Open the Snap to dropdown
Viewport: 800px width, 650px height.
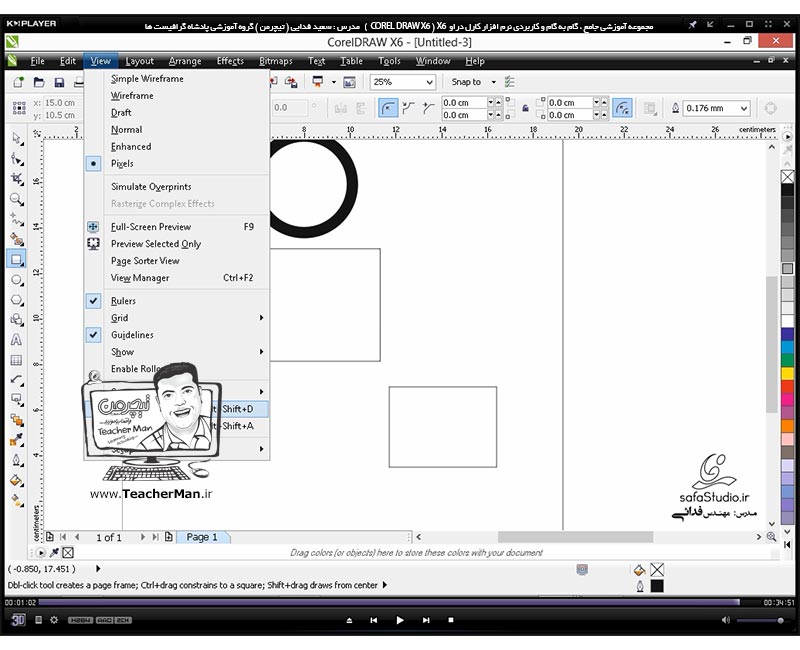[493, 82]
